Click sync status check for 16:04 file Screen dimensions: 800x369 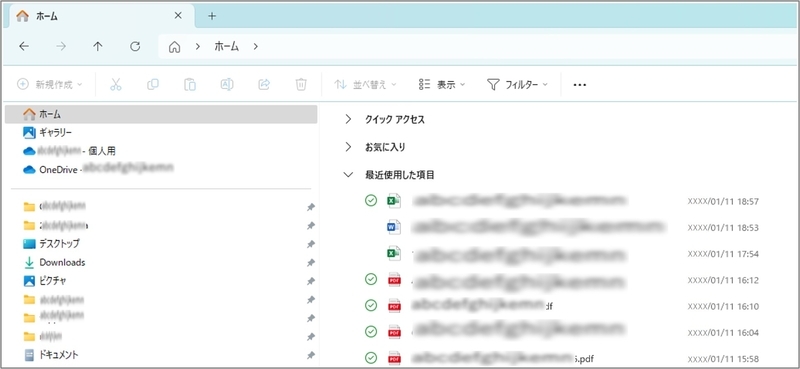pyautogui.click(x=371, y=332)
